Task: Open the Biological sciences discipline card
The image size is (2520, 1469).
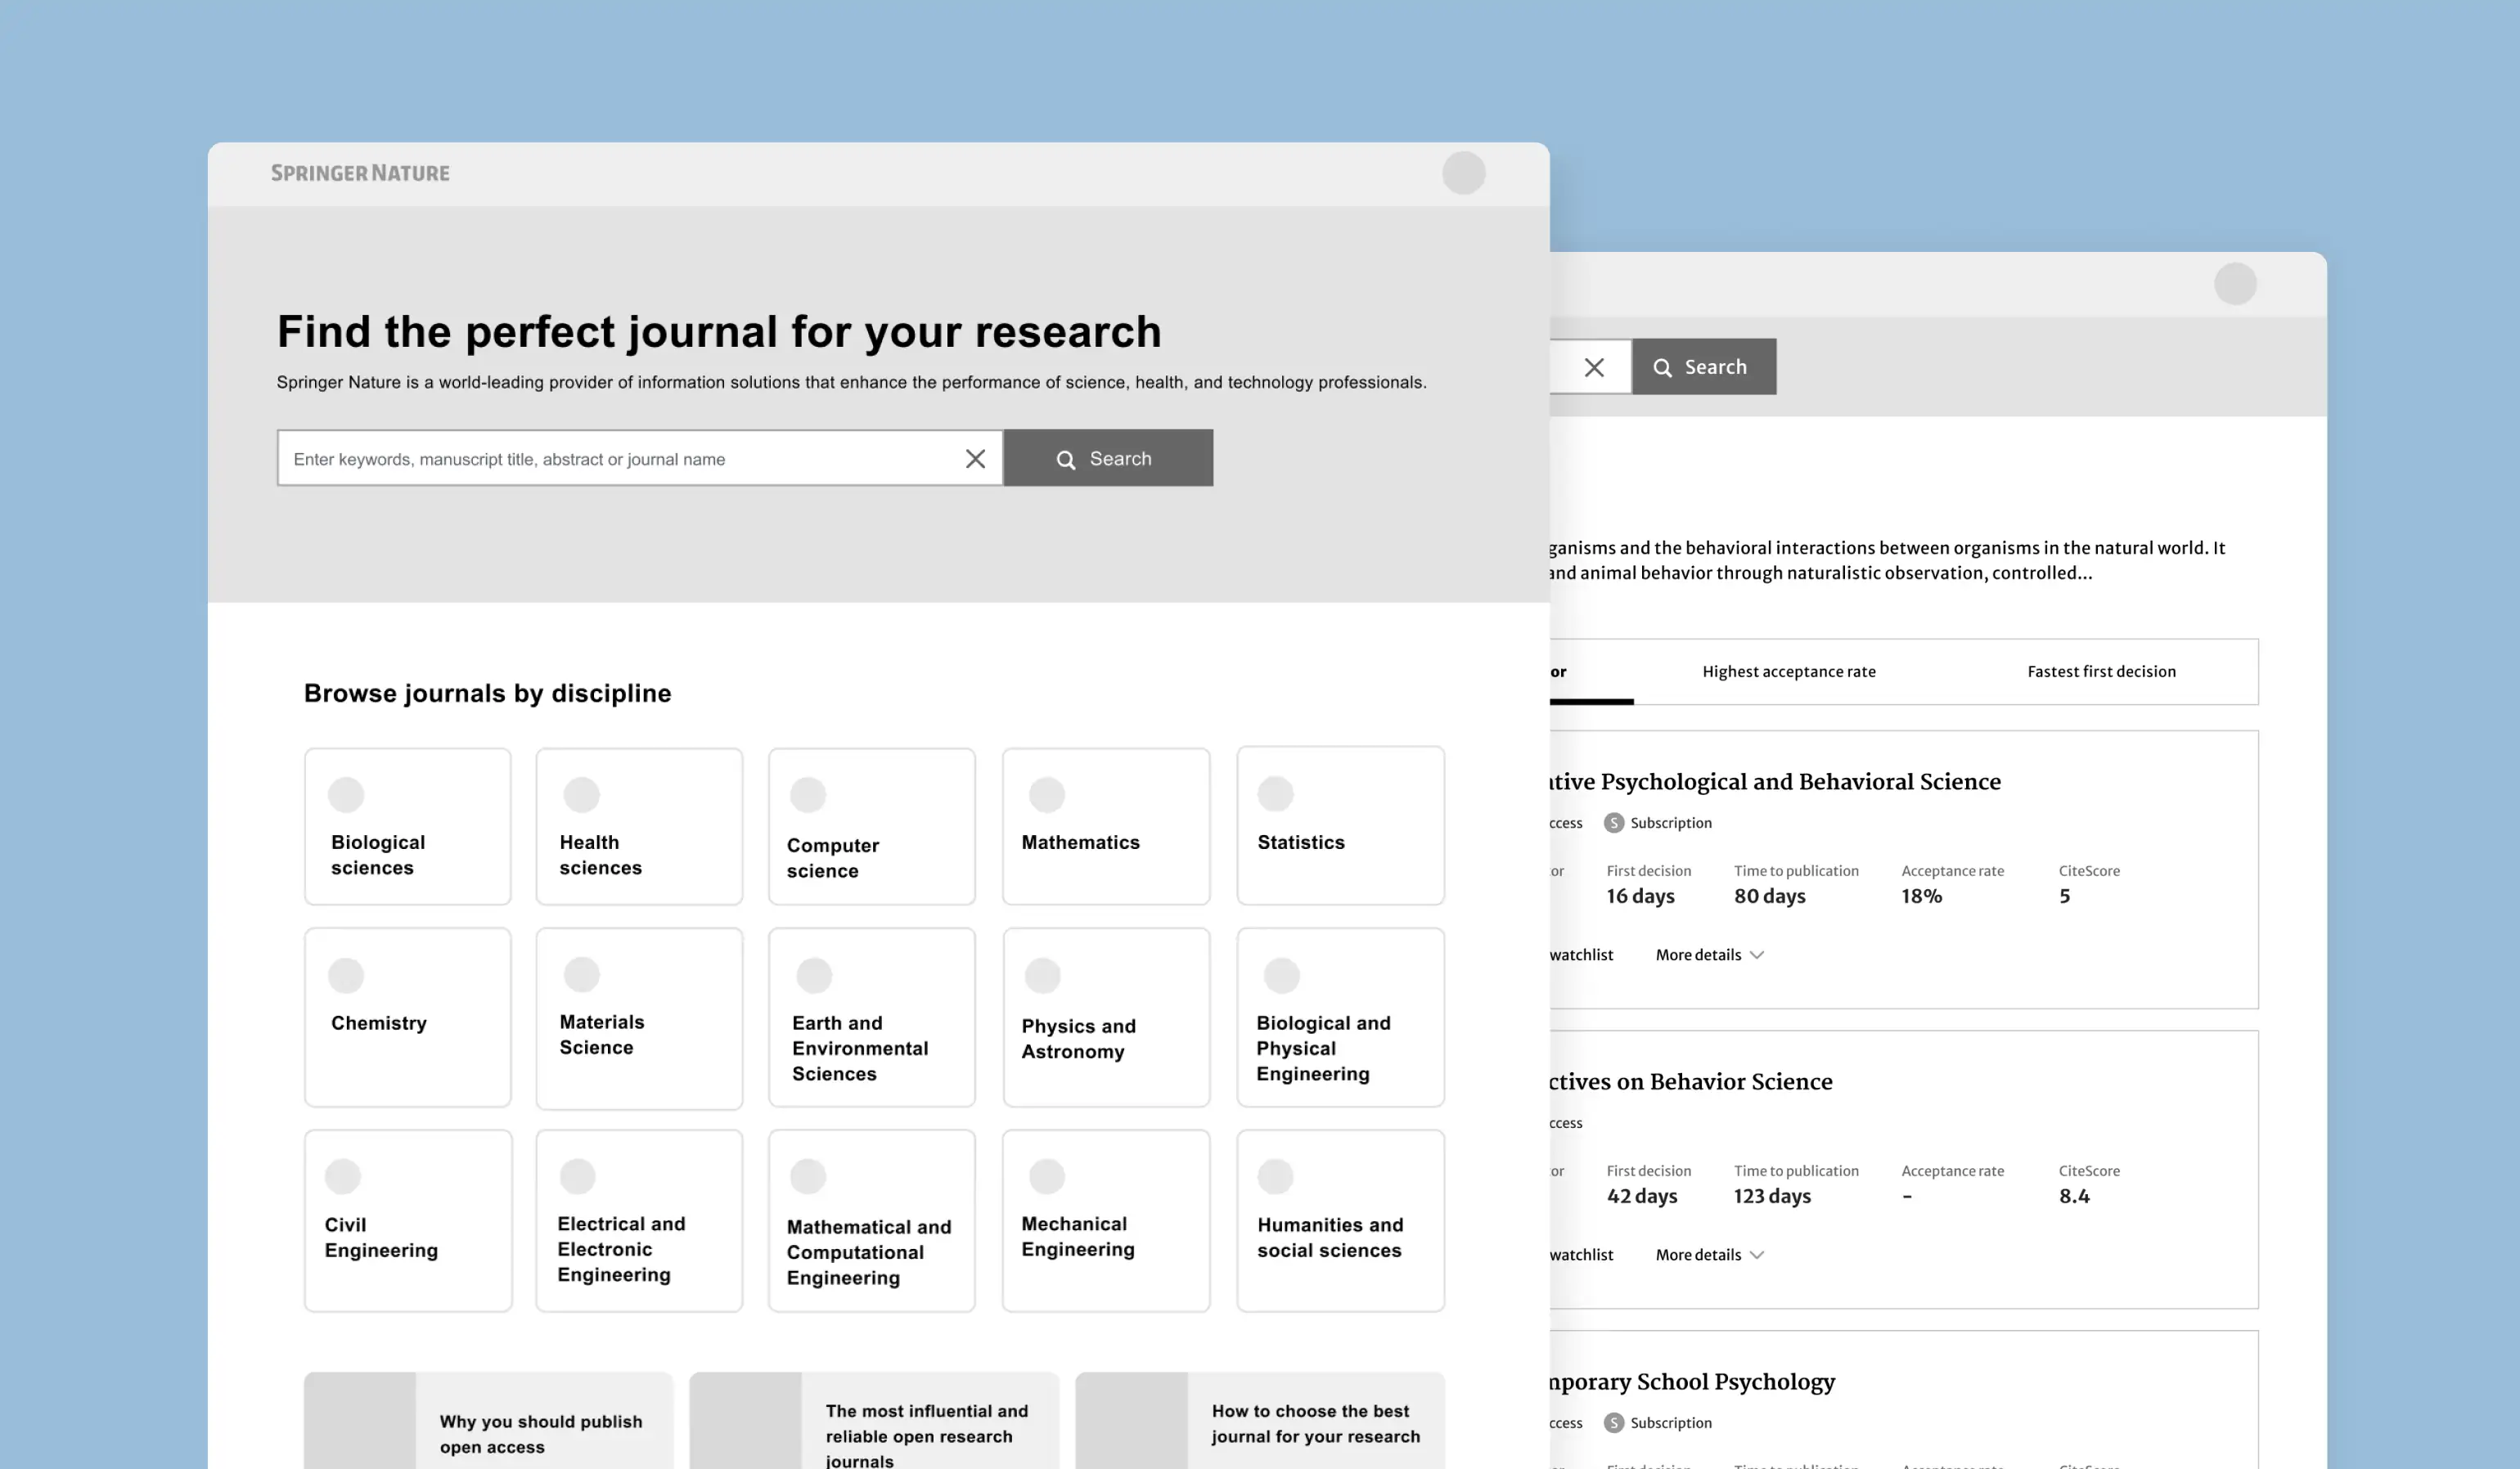Action: pos(408,827)
